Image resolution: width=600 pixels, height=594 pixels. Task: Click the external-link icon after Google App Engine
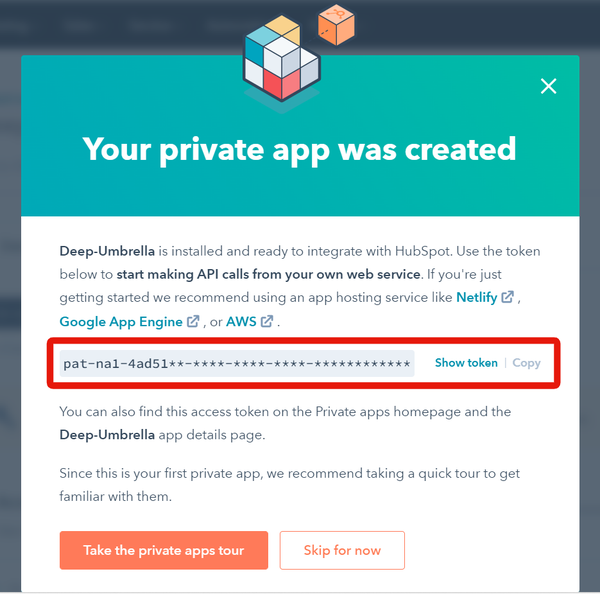[193, 321]
